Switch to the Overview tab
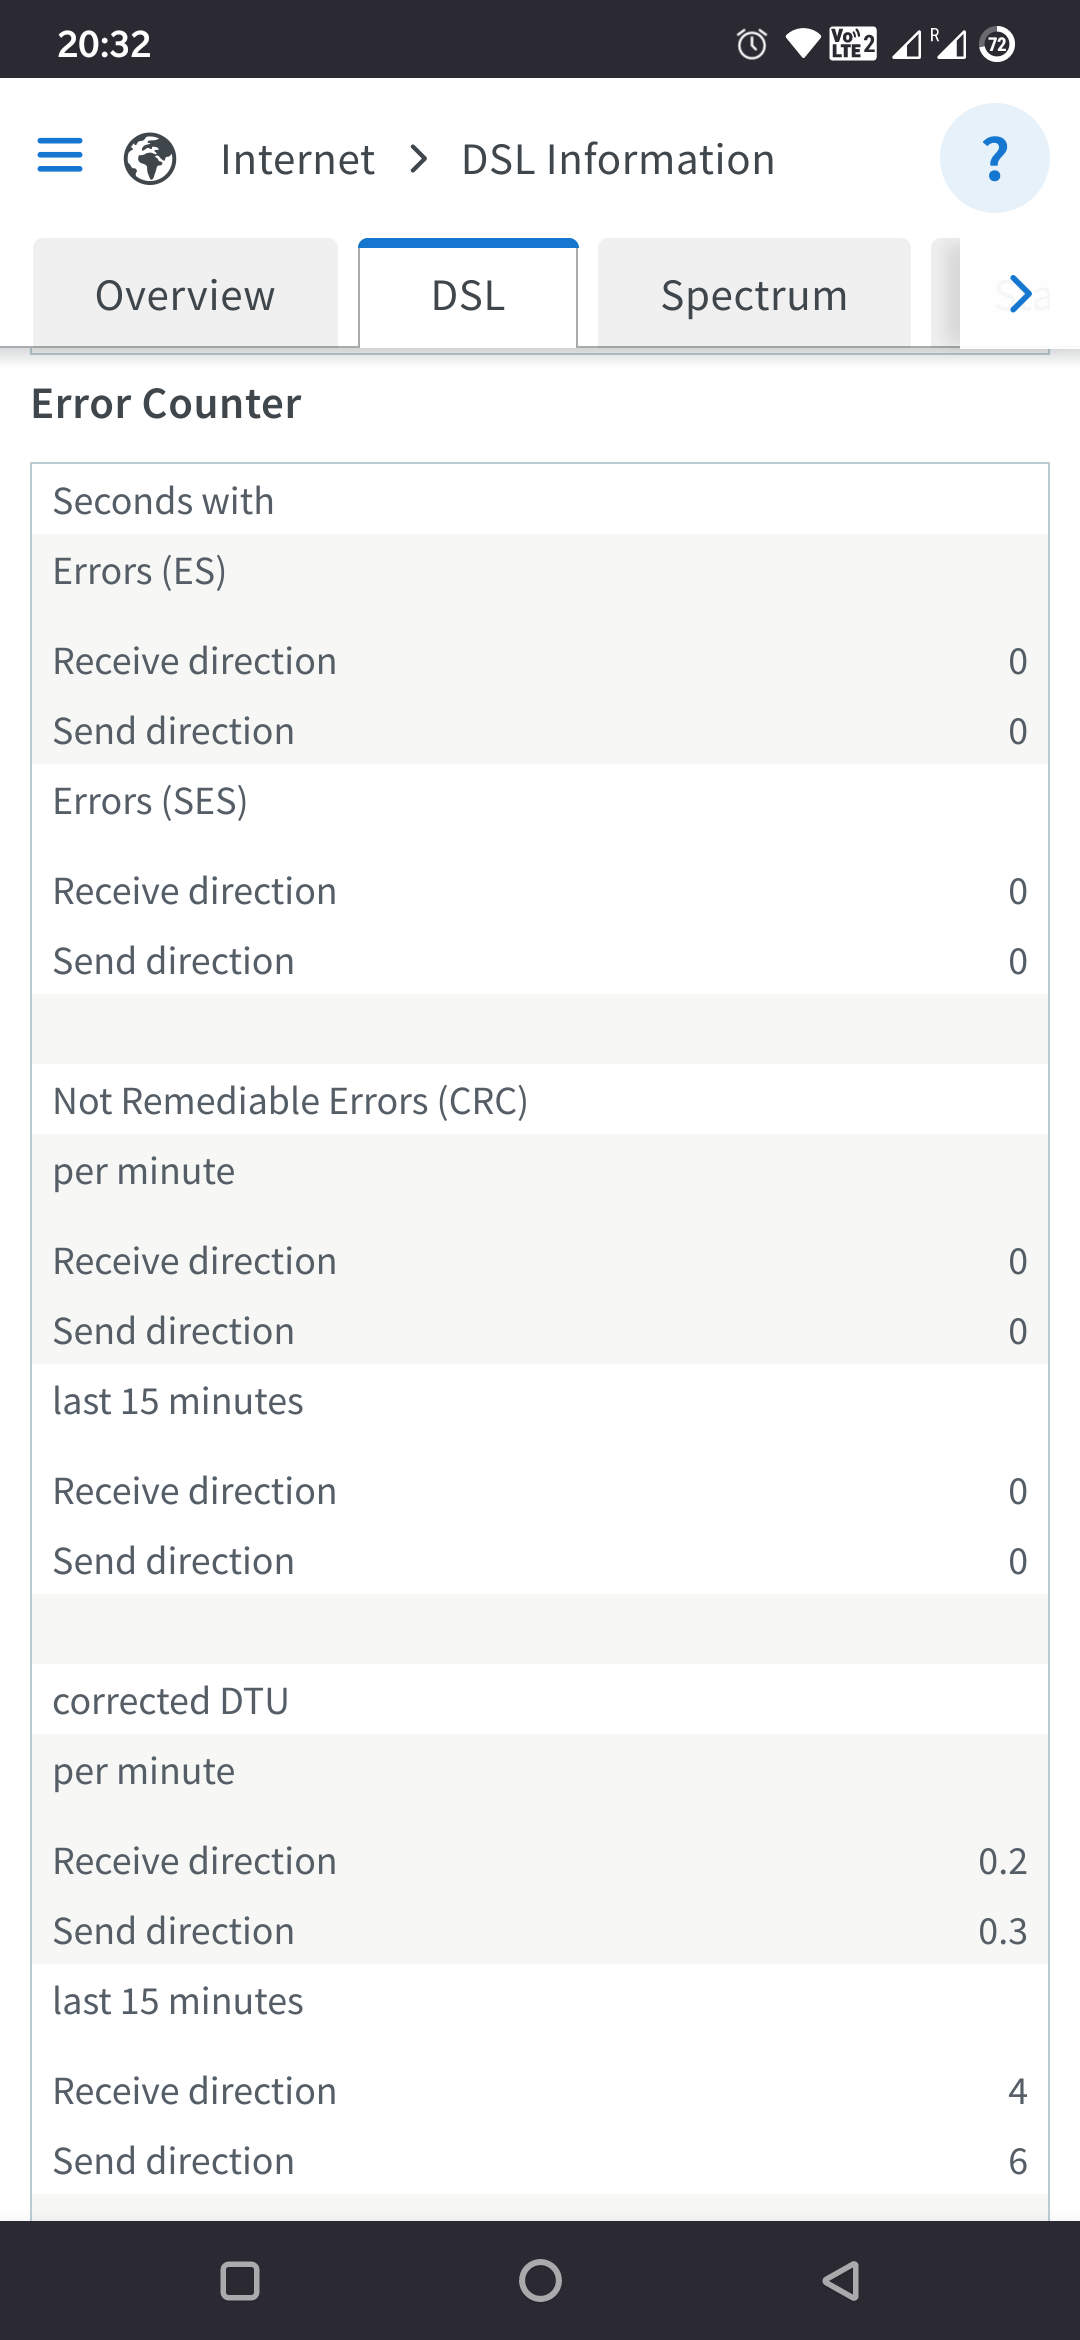Screen dimensions: 1080x2340 (x=185, y=293)
